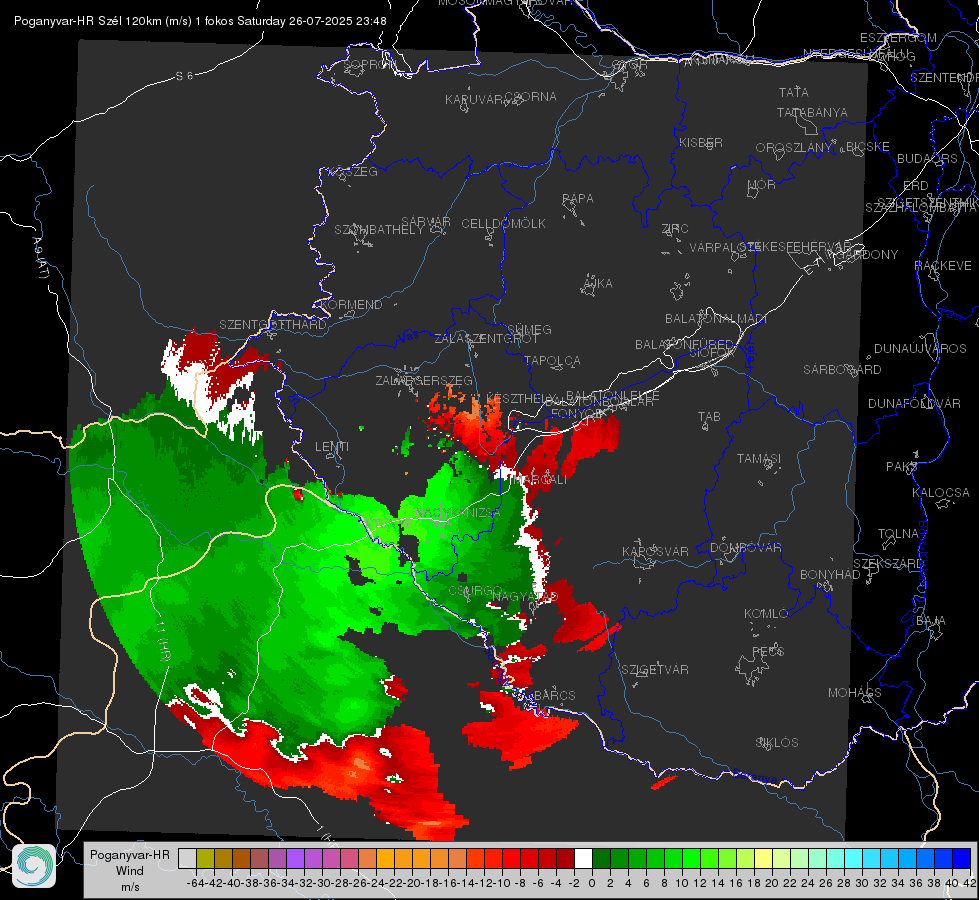Image resolution: width=979 pixels, height=900 pixels.
Task: Select the S 6 road label
Action: 184,76
